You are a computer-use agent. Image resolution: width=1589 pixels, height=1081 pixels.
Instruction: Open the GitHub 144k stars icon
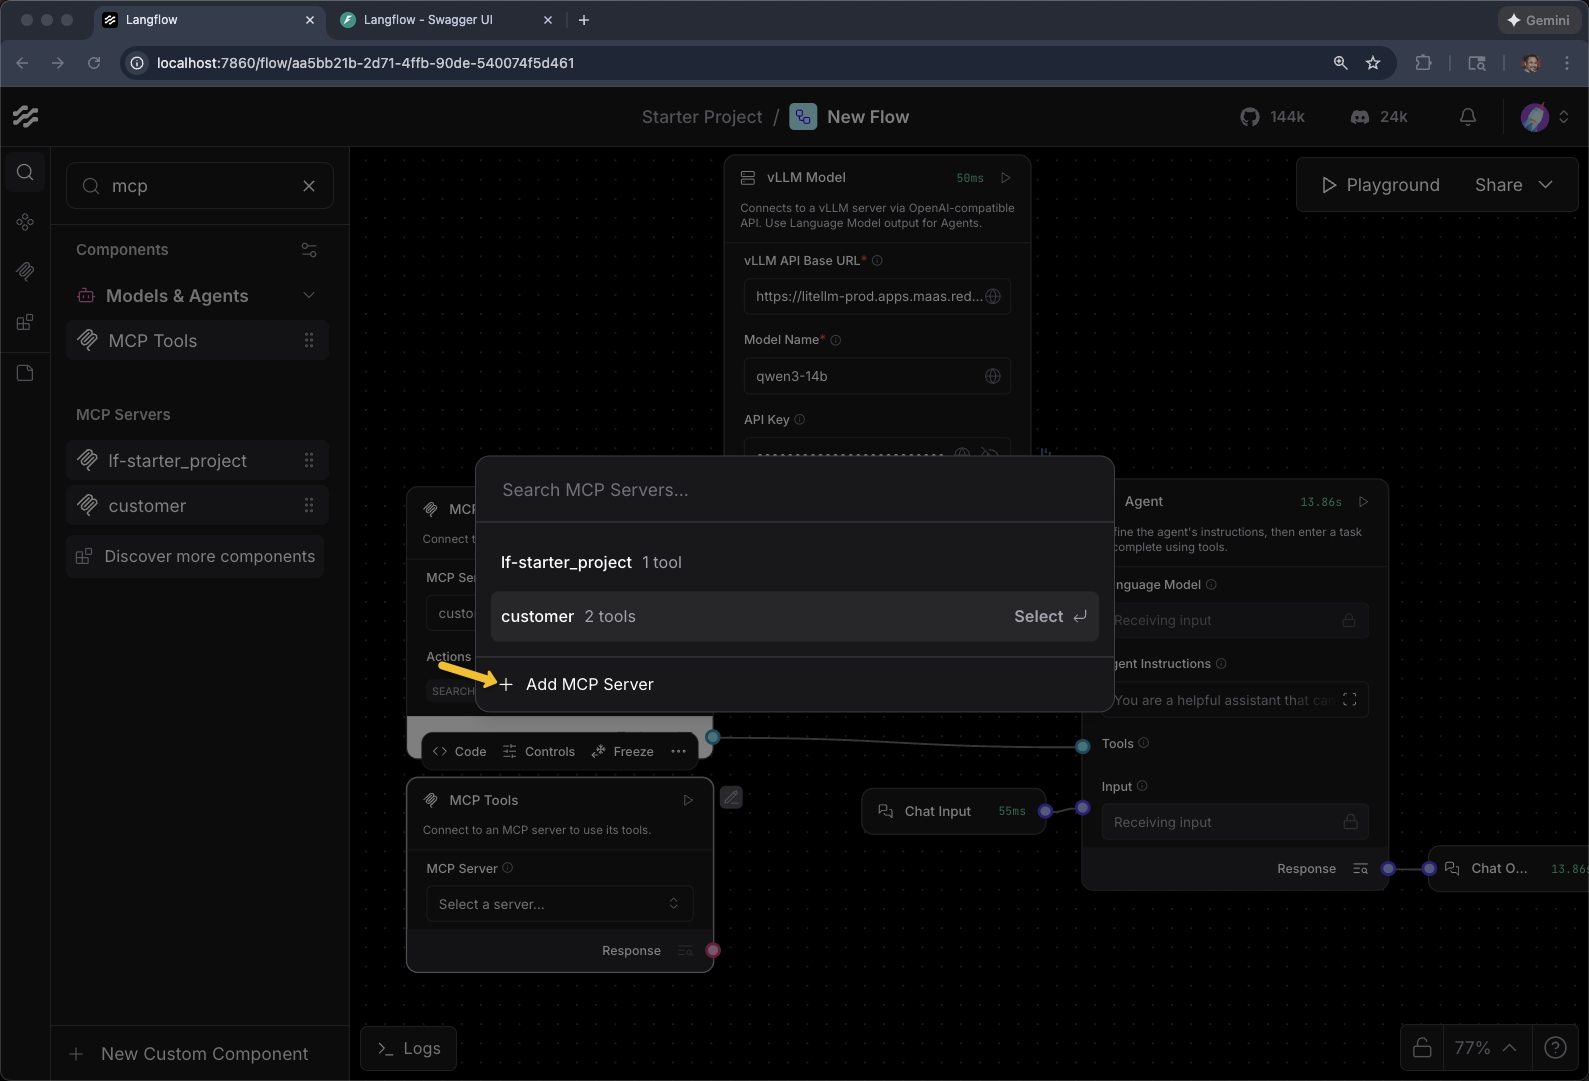tap(1250, 117)
